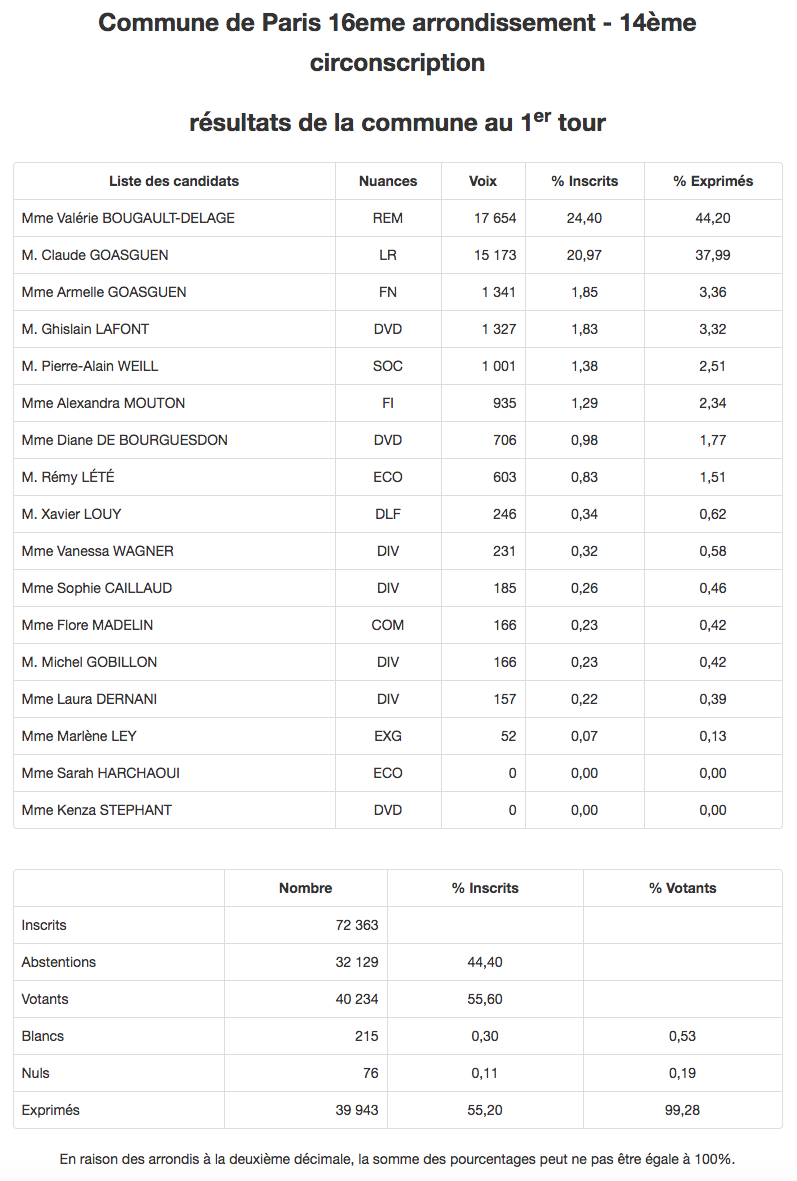Click the "Voix" column header
Screen dimensions: 797x1181
click(483, 181)
